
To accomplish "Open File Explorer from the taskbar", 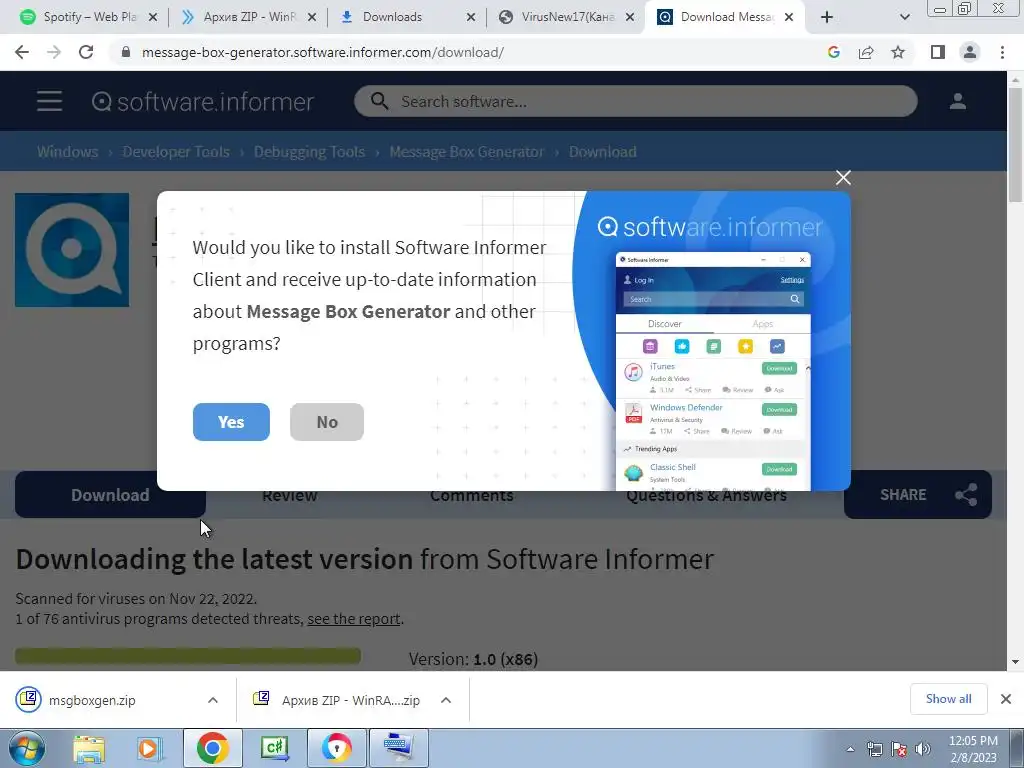I will 89,748.
